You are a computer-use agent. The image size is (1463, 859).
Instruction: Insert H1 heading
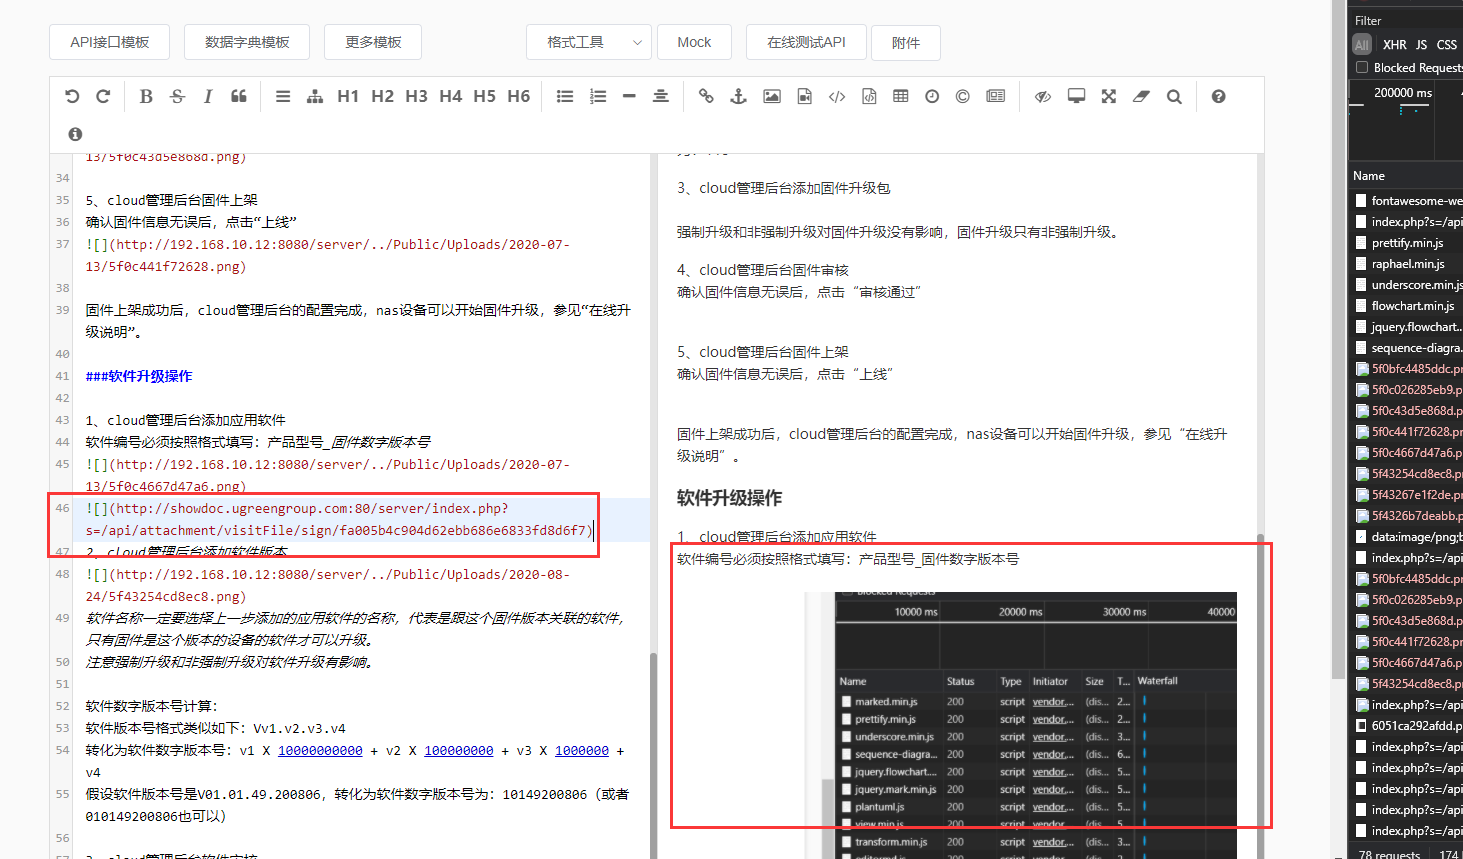pyautogui.click(x=348, y=97)
